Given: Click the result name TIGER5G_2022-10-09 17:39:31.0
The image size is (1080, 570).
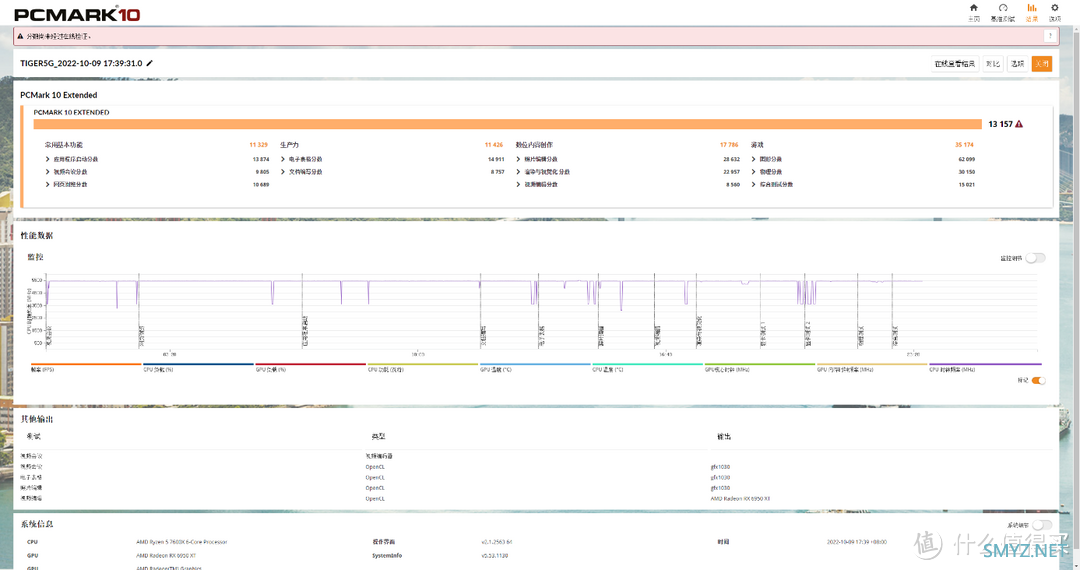Looking at the screenshot, I should [81, 63].
